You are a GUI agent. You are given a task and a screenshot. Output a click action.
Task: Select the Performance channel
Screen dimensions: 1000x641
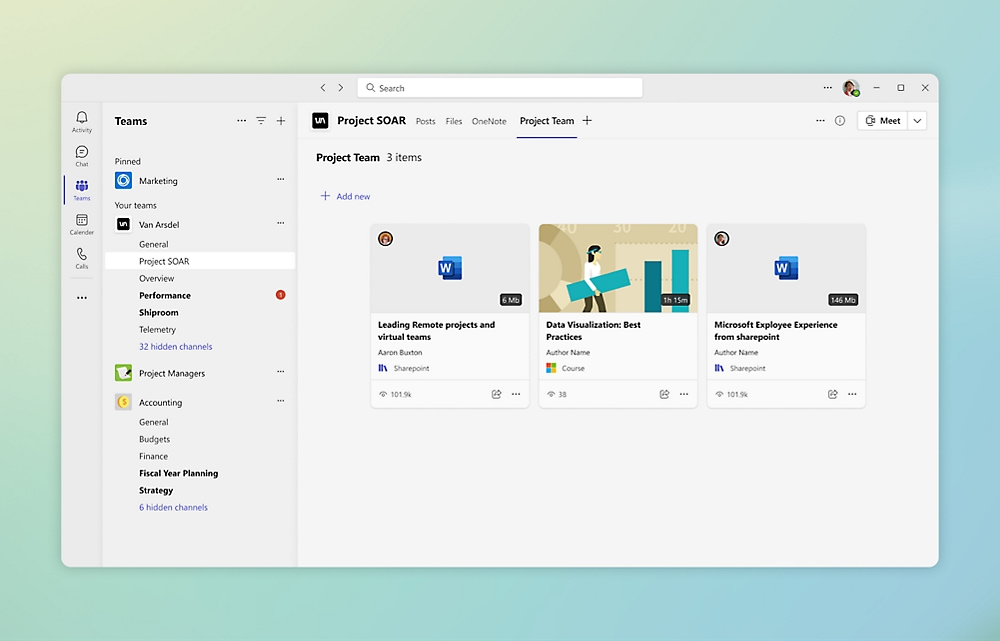[165, 296]
